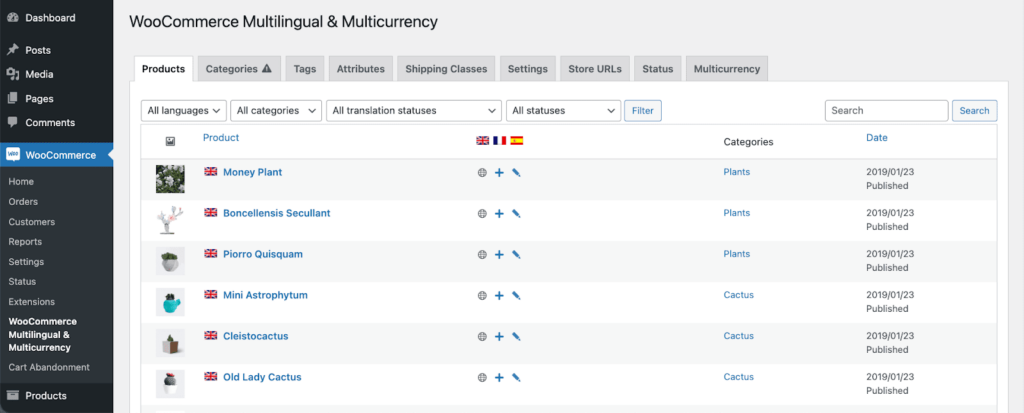Click the Media icon in sidebar
The width and height of the screenshot is (1024, 413).
point(12,74)
